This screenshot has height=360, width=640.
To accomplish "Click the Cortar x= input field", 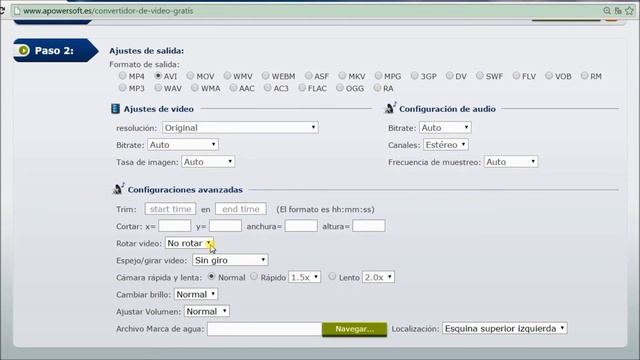I will 175,226.
